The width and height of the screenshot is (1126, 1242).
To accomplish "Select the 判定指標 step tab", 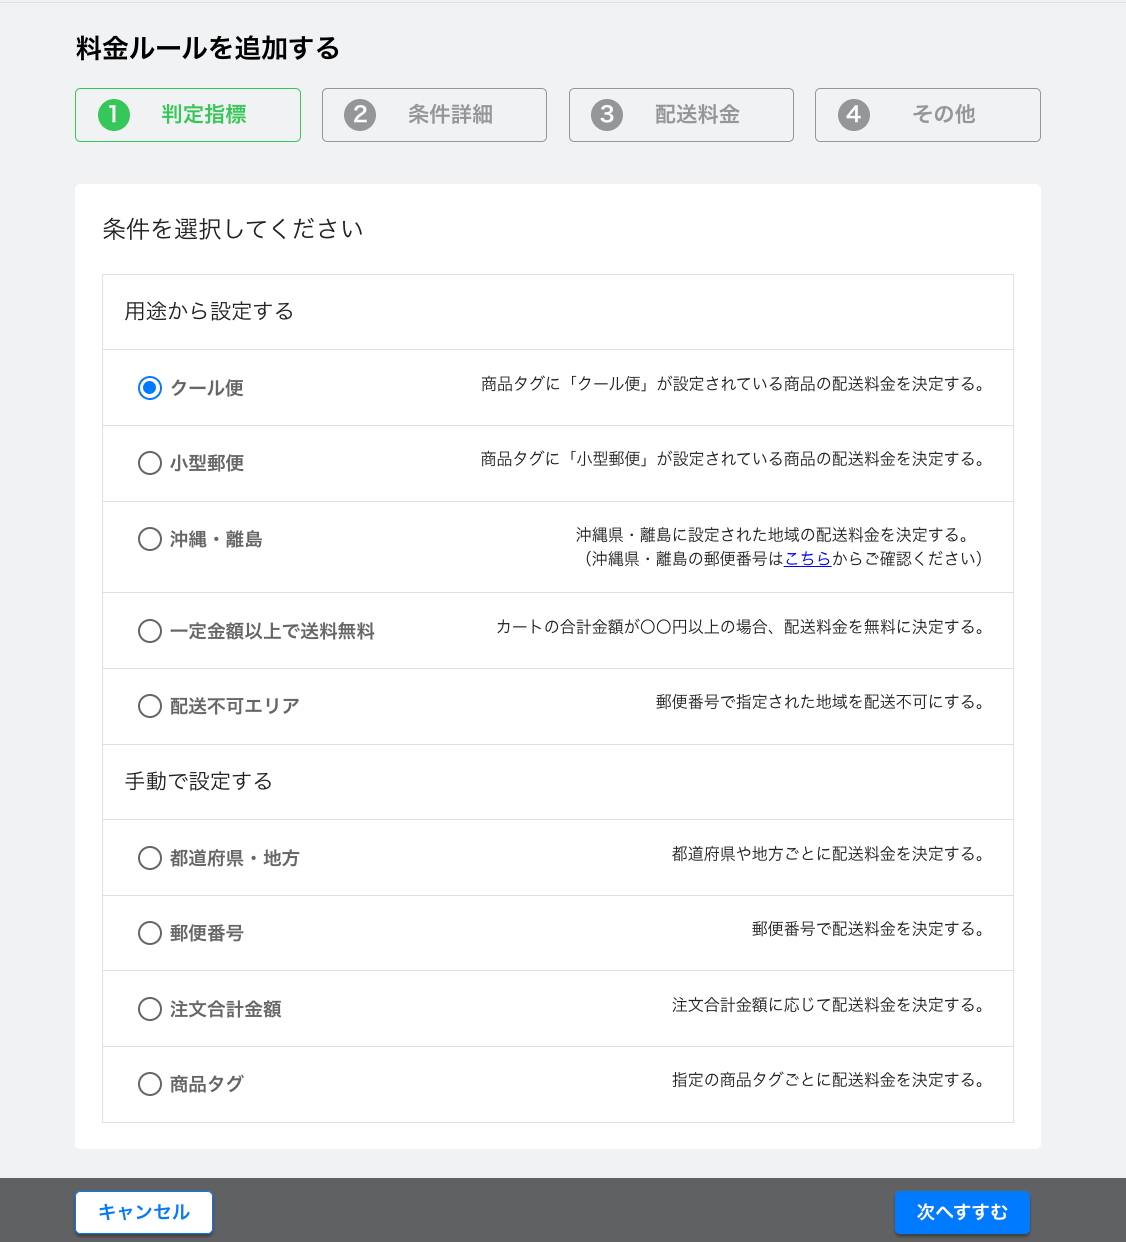I will point(188,115).
